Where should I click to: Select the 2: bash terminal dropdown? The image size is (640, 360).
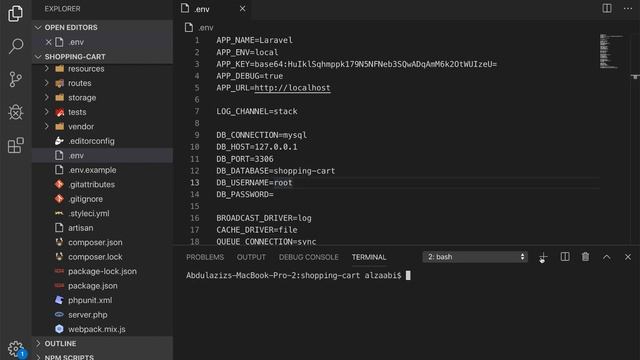pos(475,257)
